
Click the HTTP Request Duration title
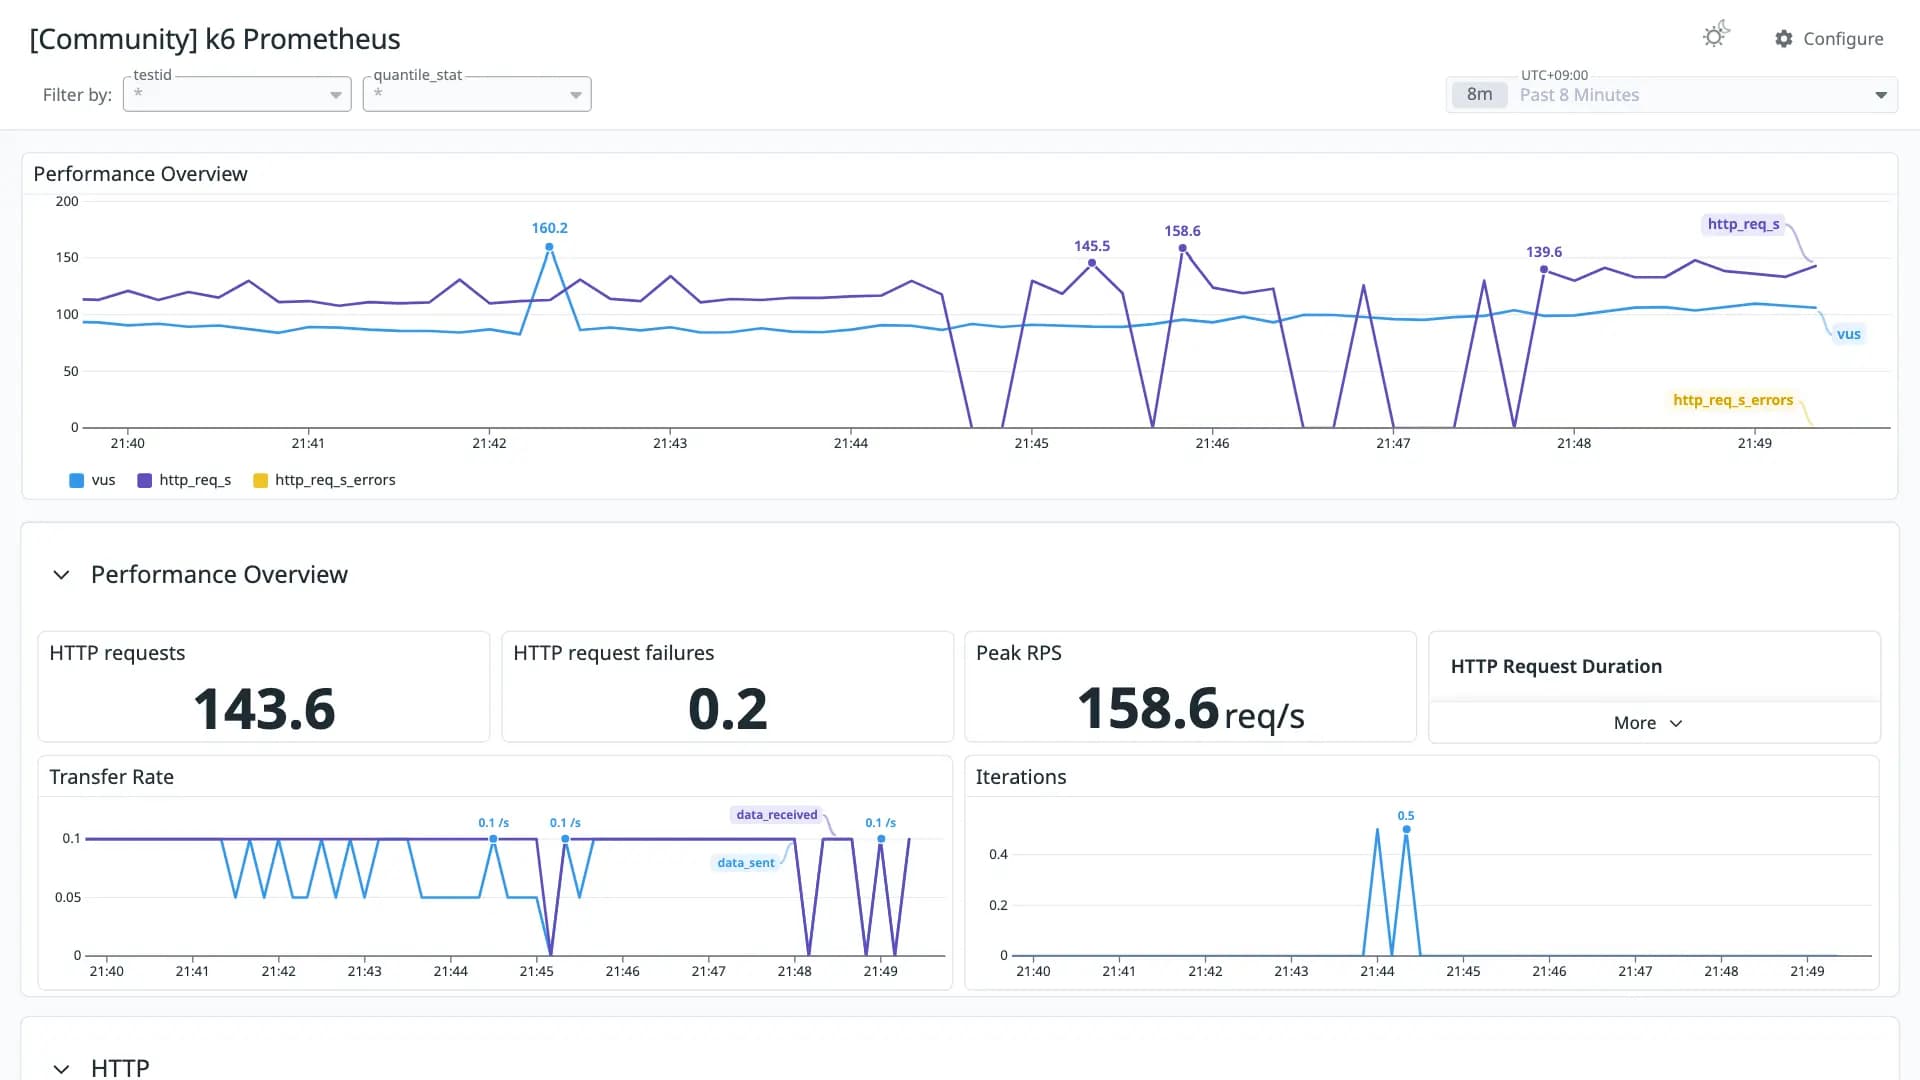coord(1556,666)
